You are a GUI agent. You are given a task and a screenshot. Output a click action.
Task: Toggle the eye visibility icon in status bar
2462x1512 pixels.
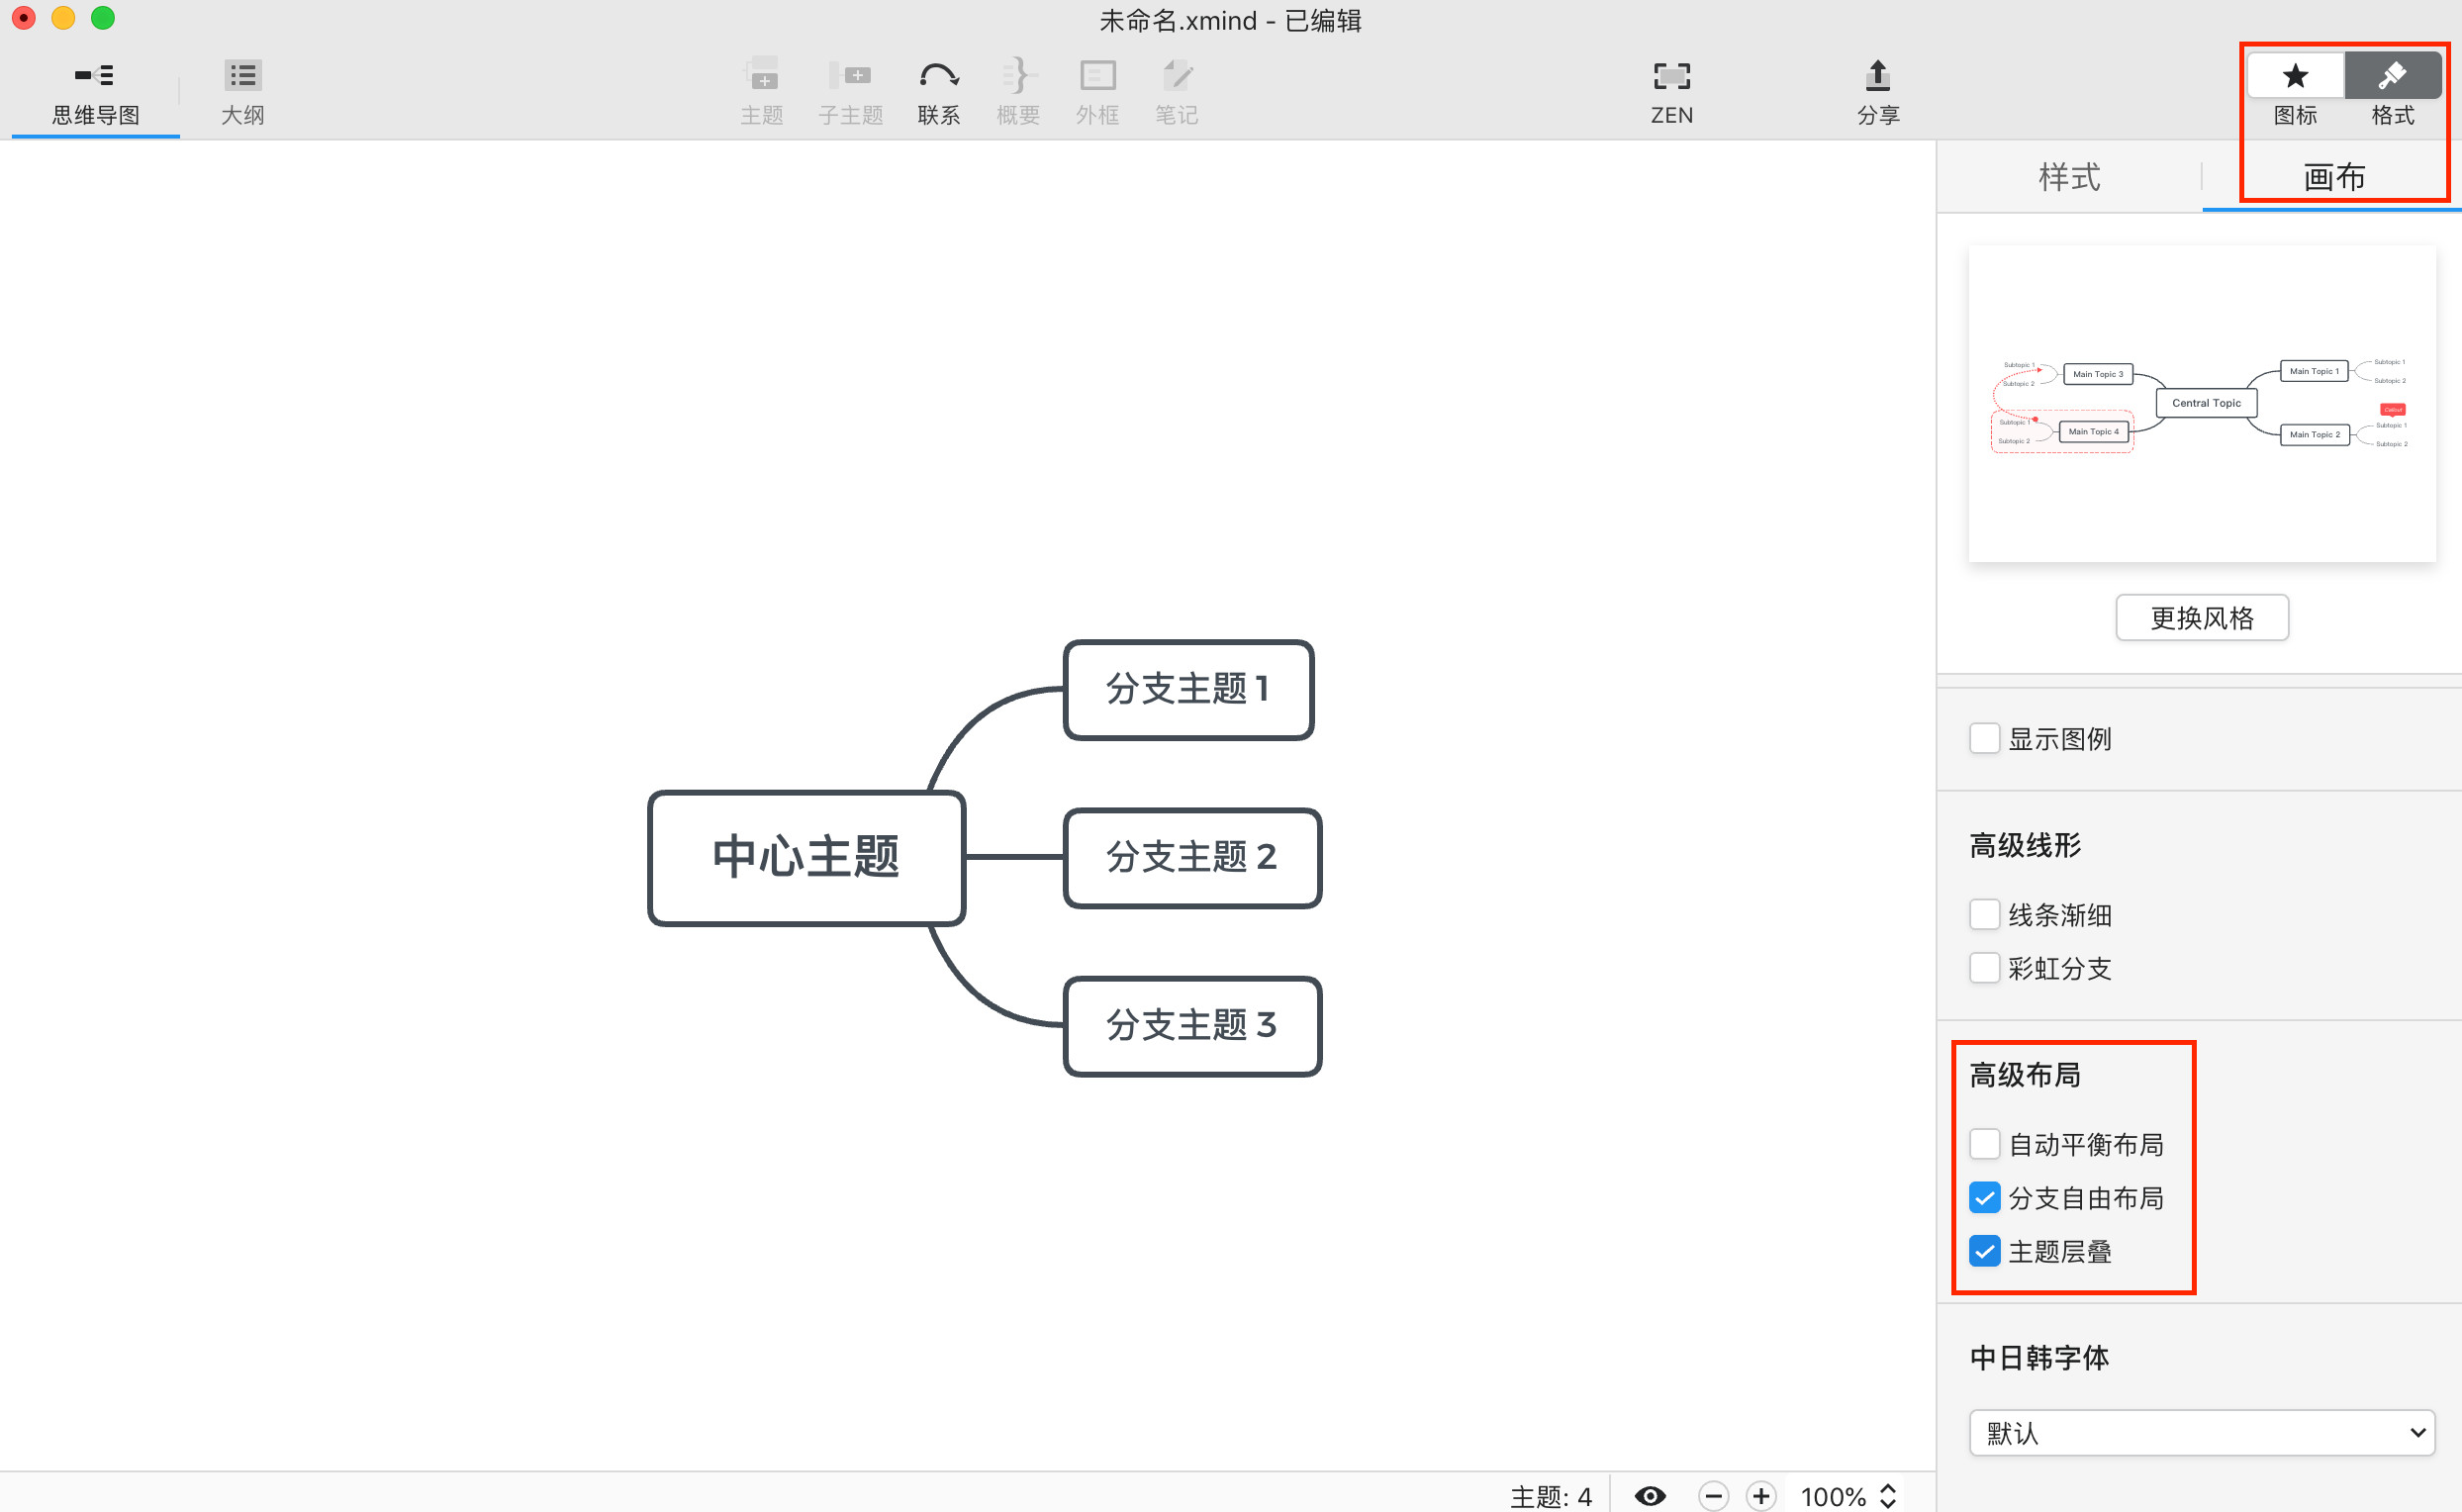pos(1650,1496)
